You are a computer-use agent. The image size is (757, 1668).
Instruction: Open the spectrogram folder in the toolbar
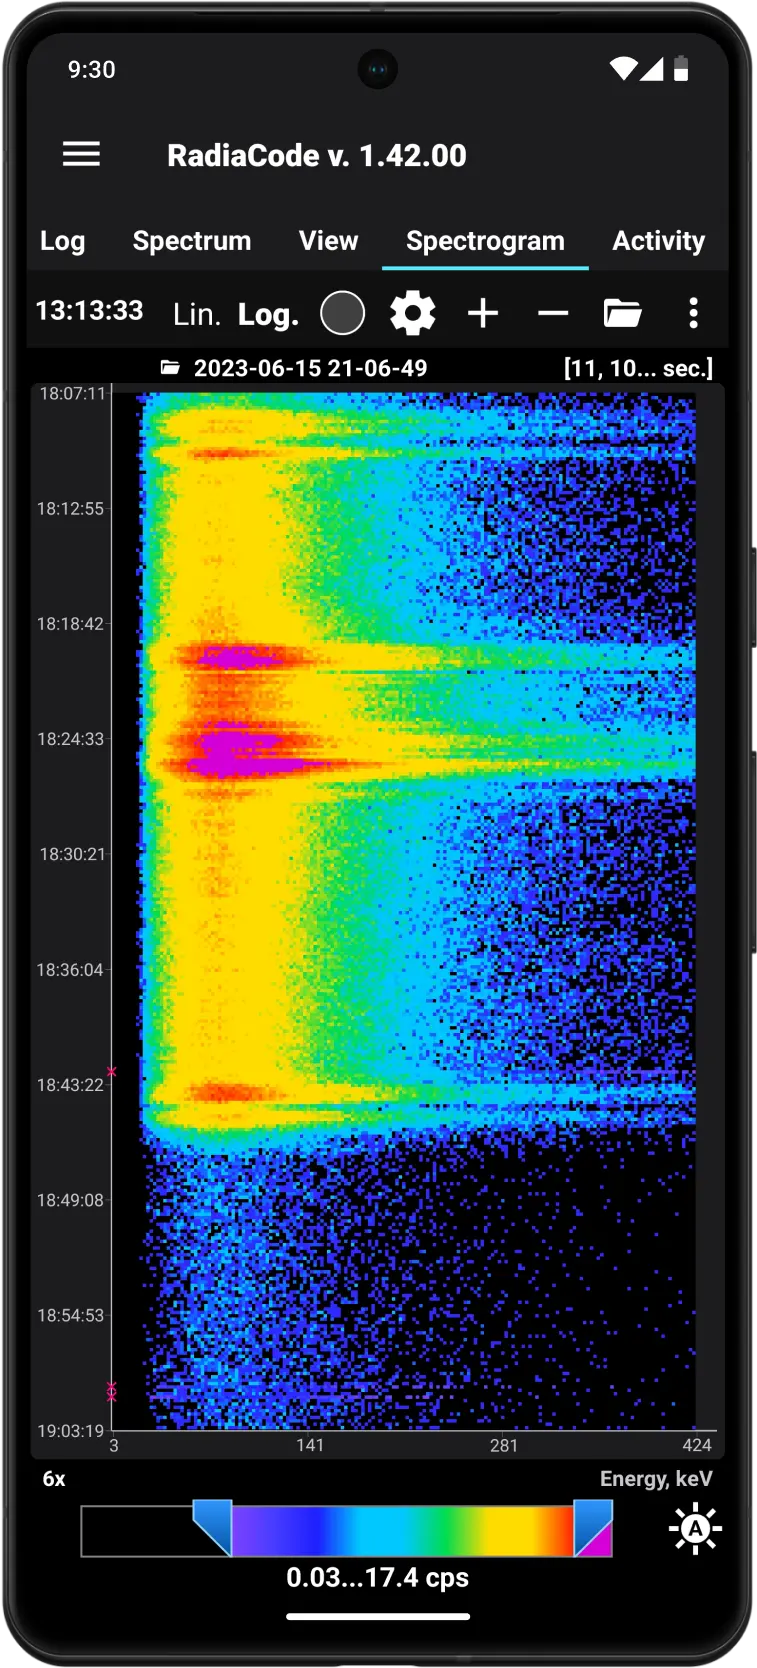[x=622, y=313]
